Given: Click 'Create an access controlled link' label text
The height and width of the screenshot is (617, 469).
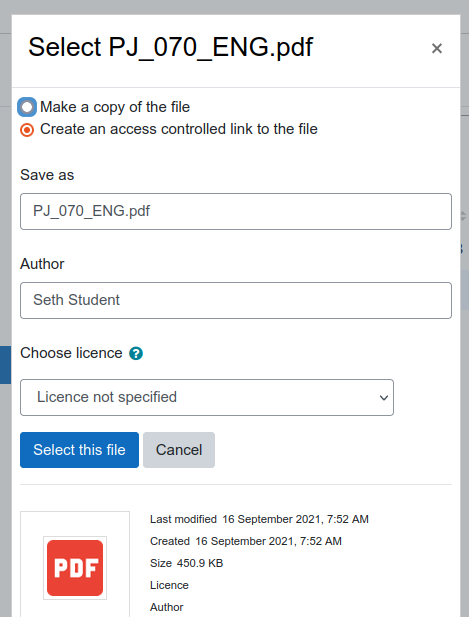Looking at the screenshot, I should click(179, 129).
